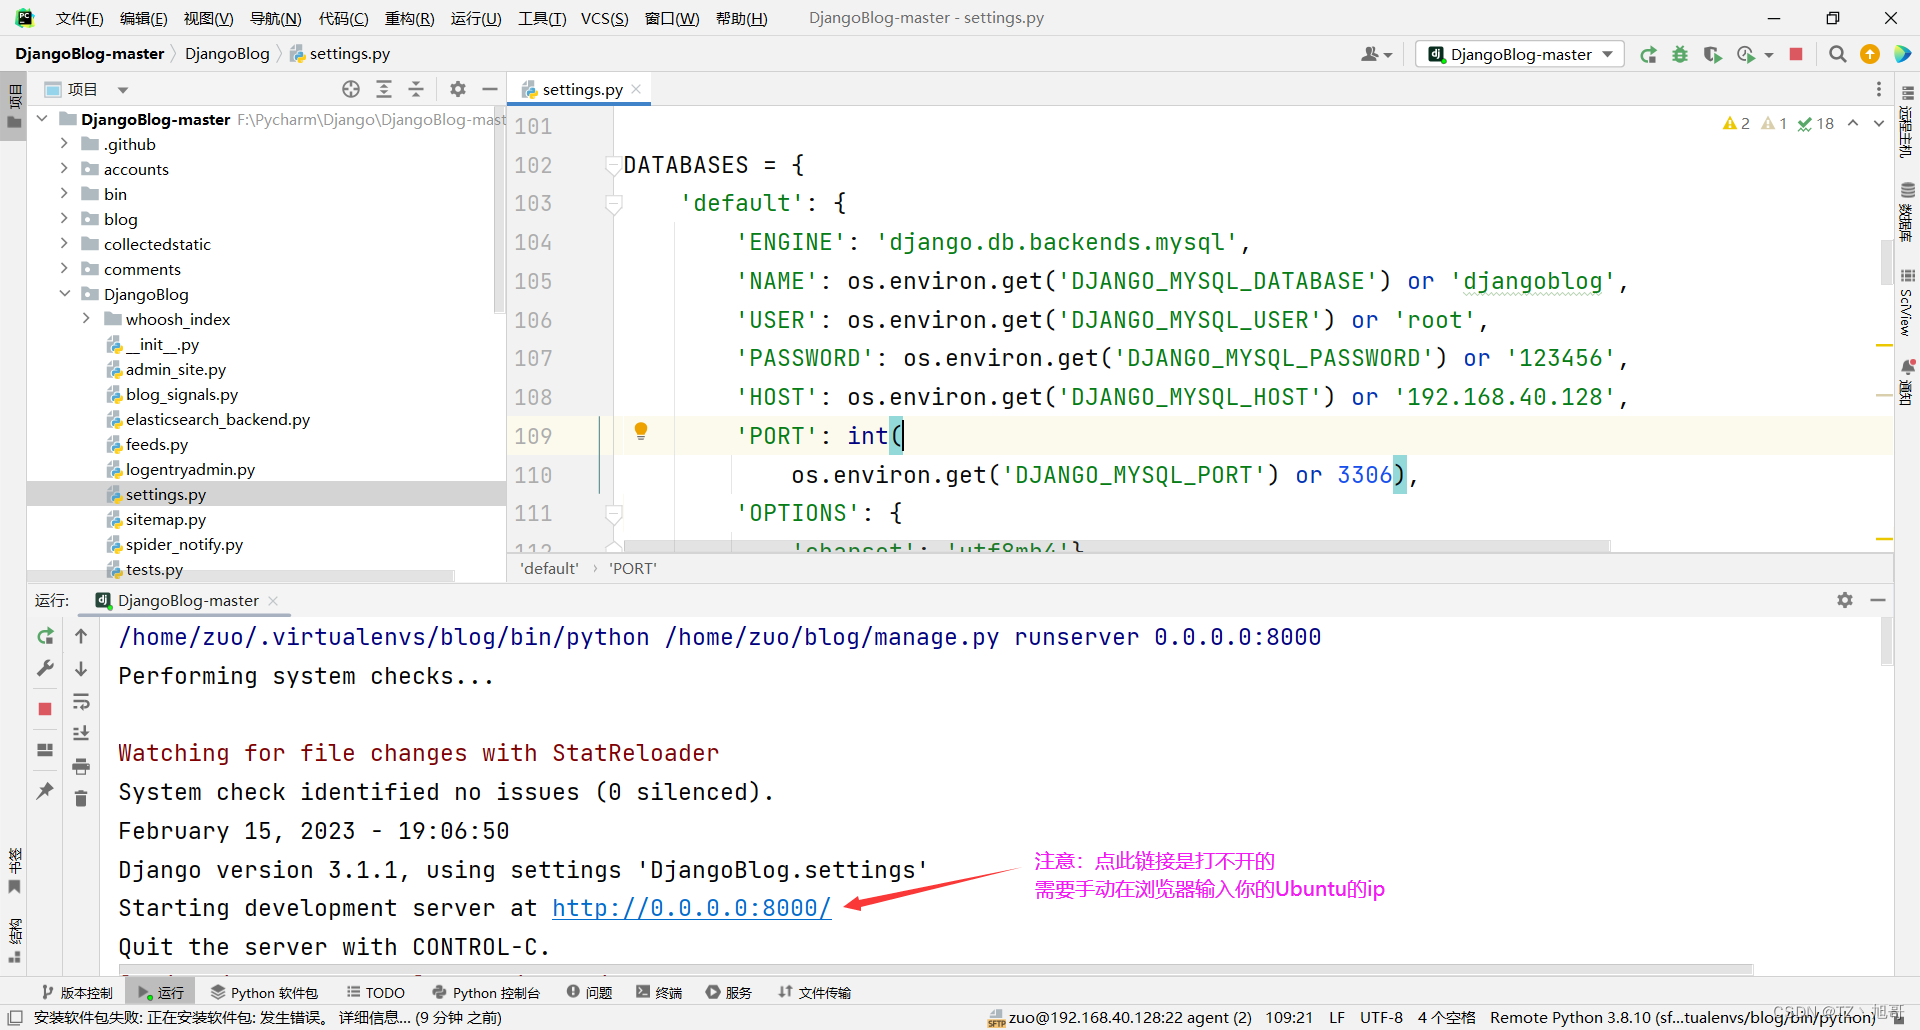Open project panel gear settings
Image resolution: width=1920 pixels, height=1030 pixels.
pyautogui.click(x=458, y=89)
